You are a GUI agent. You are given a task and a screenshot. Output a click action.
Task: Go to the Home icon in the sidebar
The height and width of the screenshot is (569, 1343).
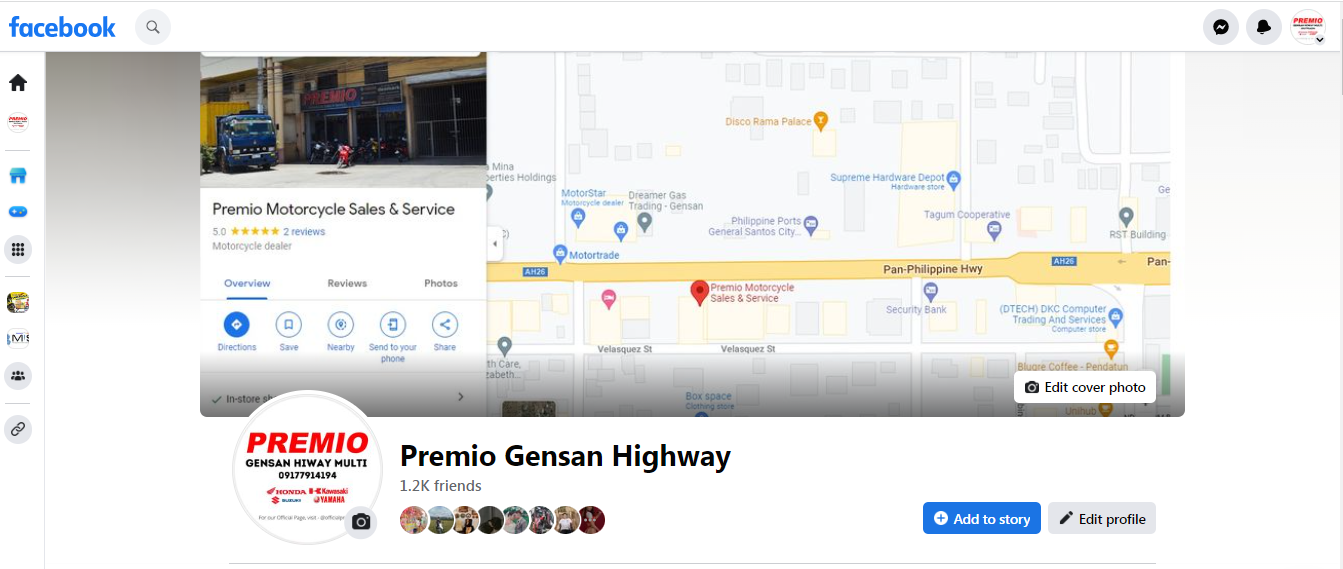pos(18,83)
